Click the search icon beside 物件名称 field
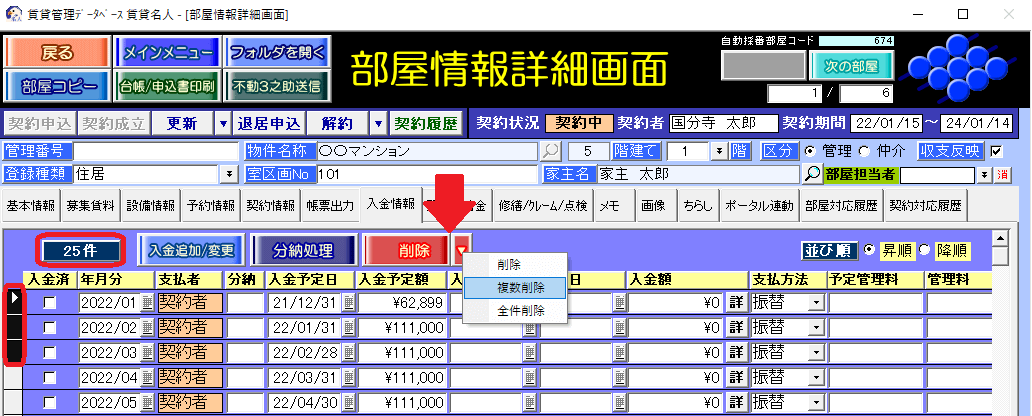Image resolution: width=1032 pixels, height=416 pixels. (x=551, y=151)
